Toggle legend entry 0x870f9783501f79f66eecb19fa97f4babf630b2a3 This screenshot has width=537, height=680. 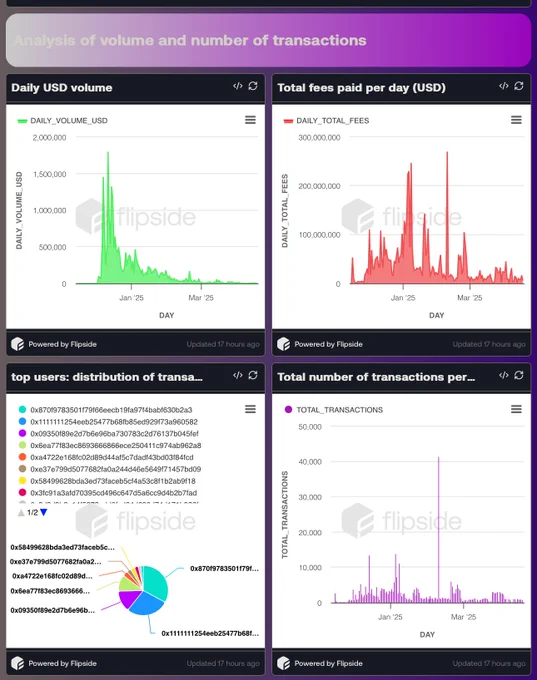pyautogui.click(x=105, y=410)
